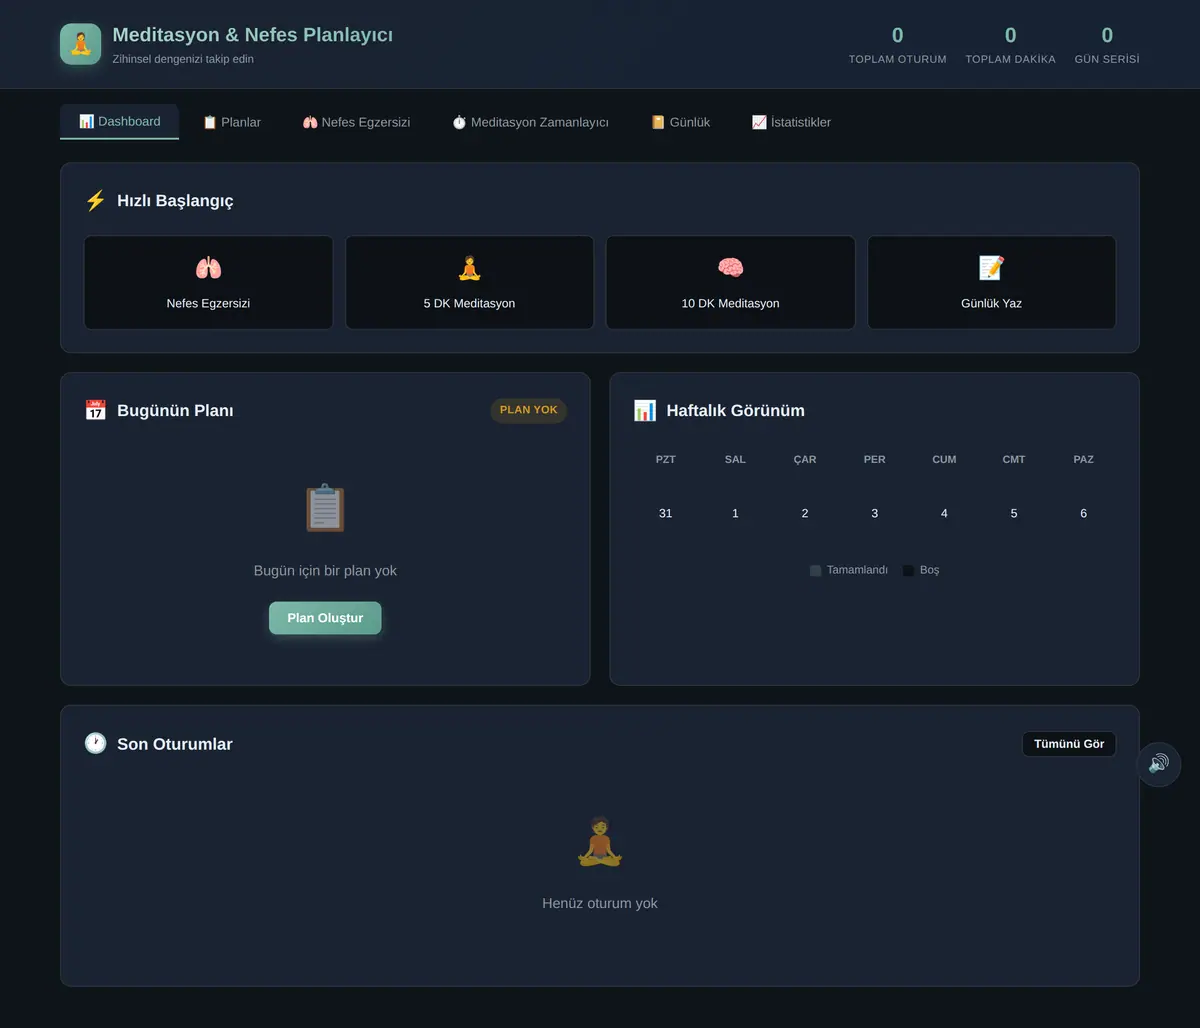Click the lightning icon beside Hızlı Başlangıç
This screenshot has width=1200, height=1028.
(x=96, y=201)
